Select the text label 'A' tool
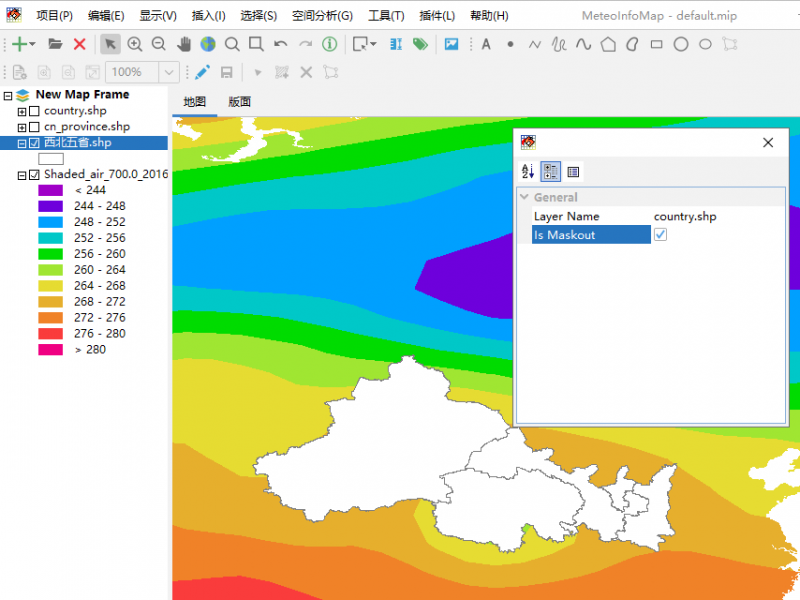The height and width of the screenshot is (600, 800). [x=486, y=44]
